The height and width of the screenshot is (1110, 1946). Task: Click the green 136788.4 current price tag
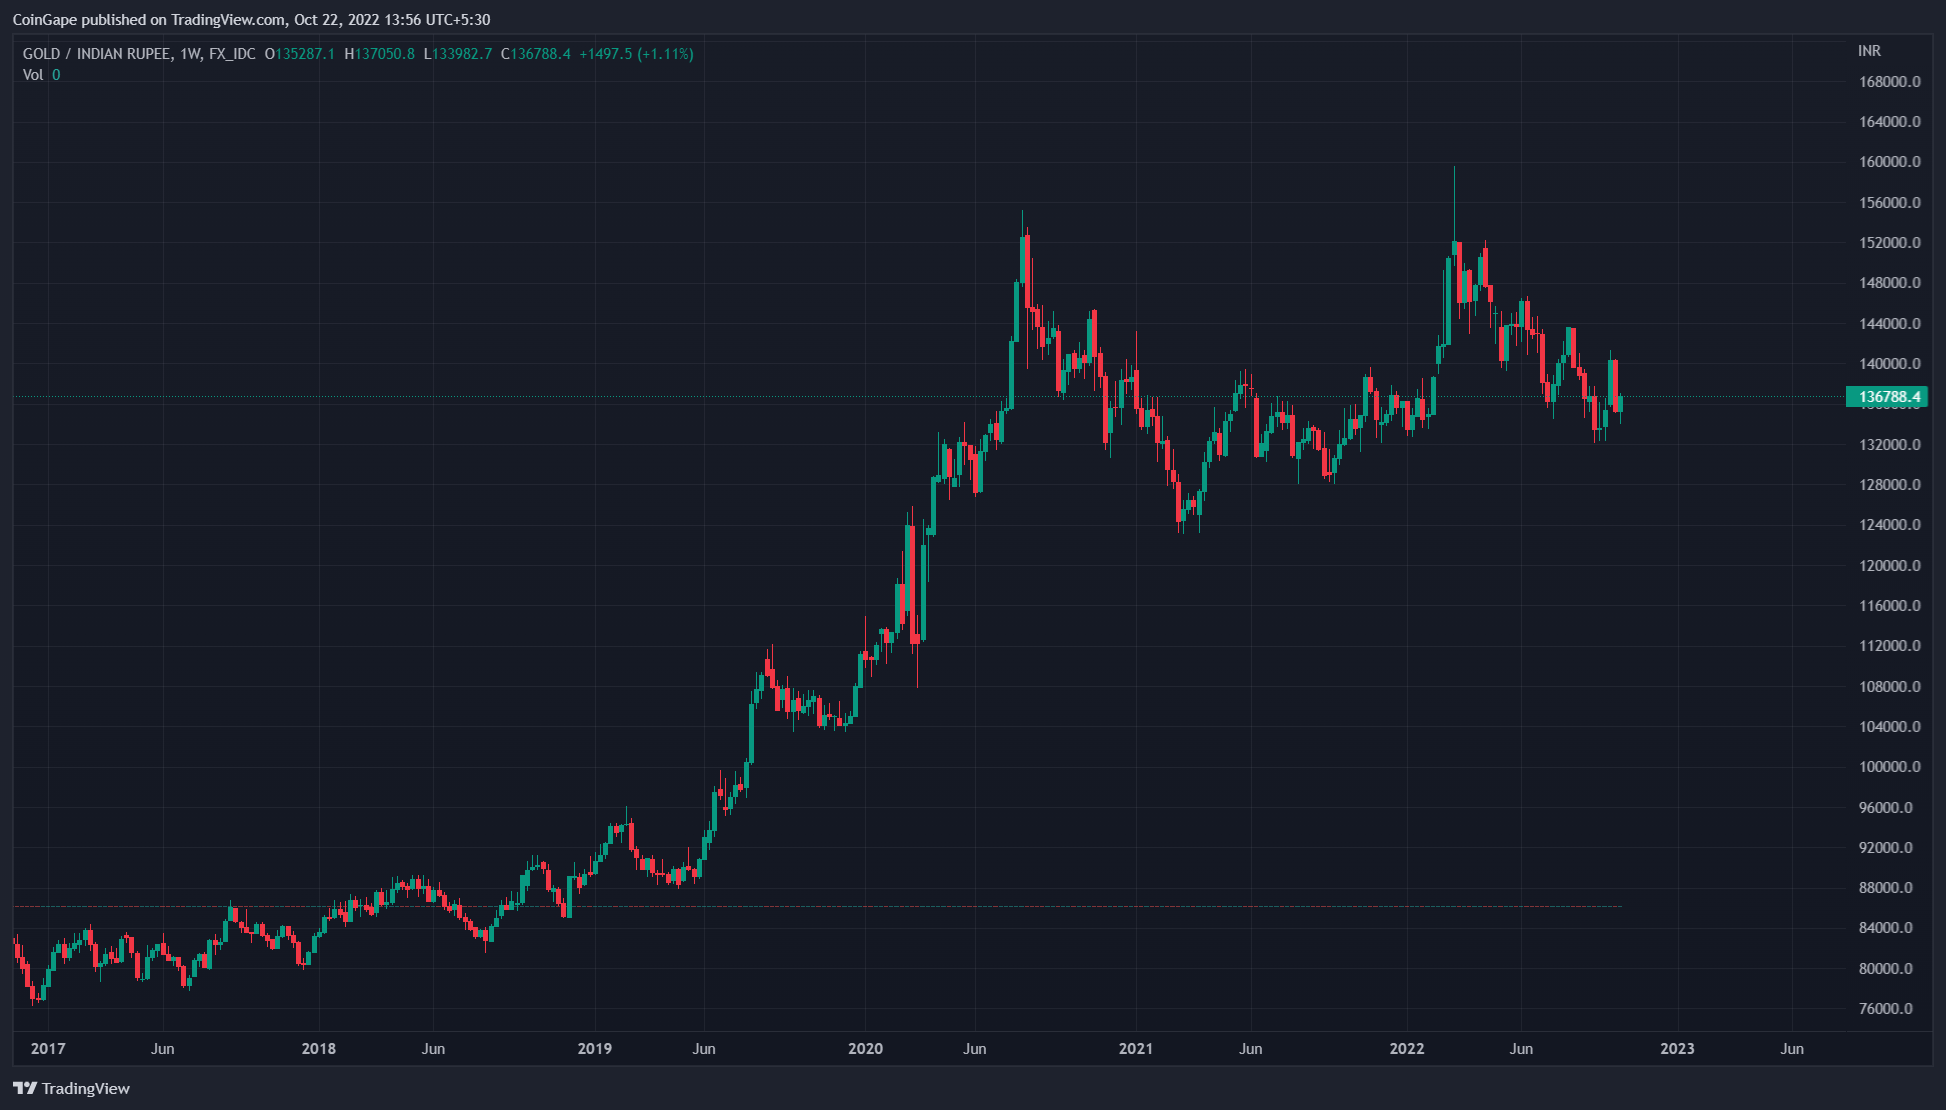click(1887, 397)
